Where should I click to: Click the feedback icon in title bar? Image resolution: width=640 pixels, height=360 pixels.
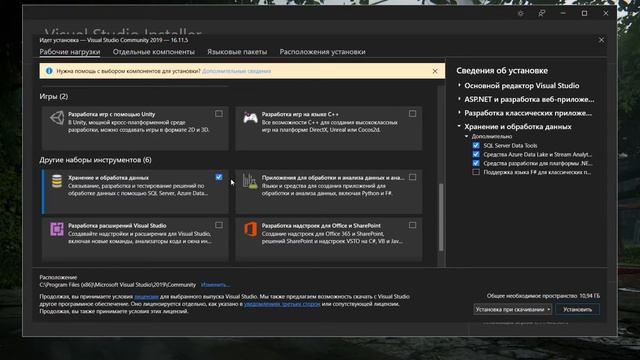(542, 13)
